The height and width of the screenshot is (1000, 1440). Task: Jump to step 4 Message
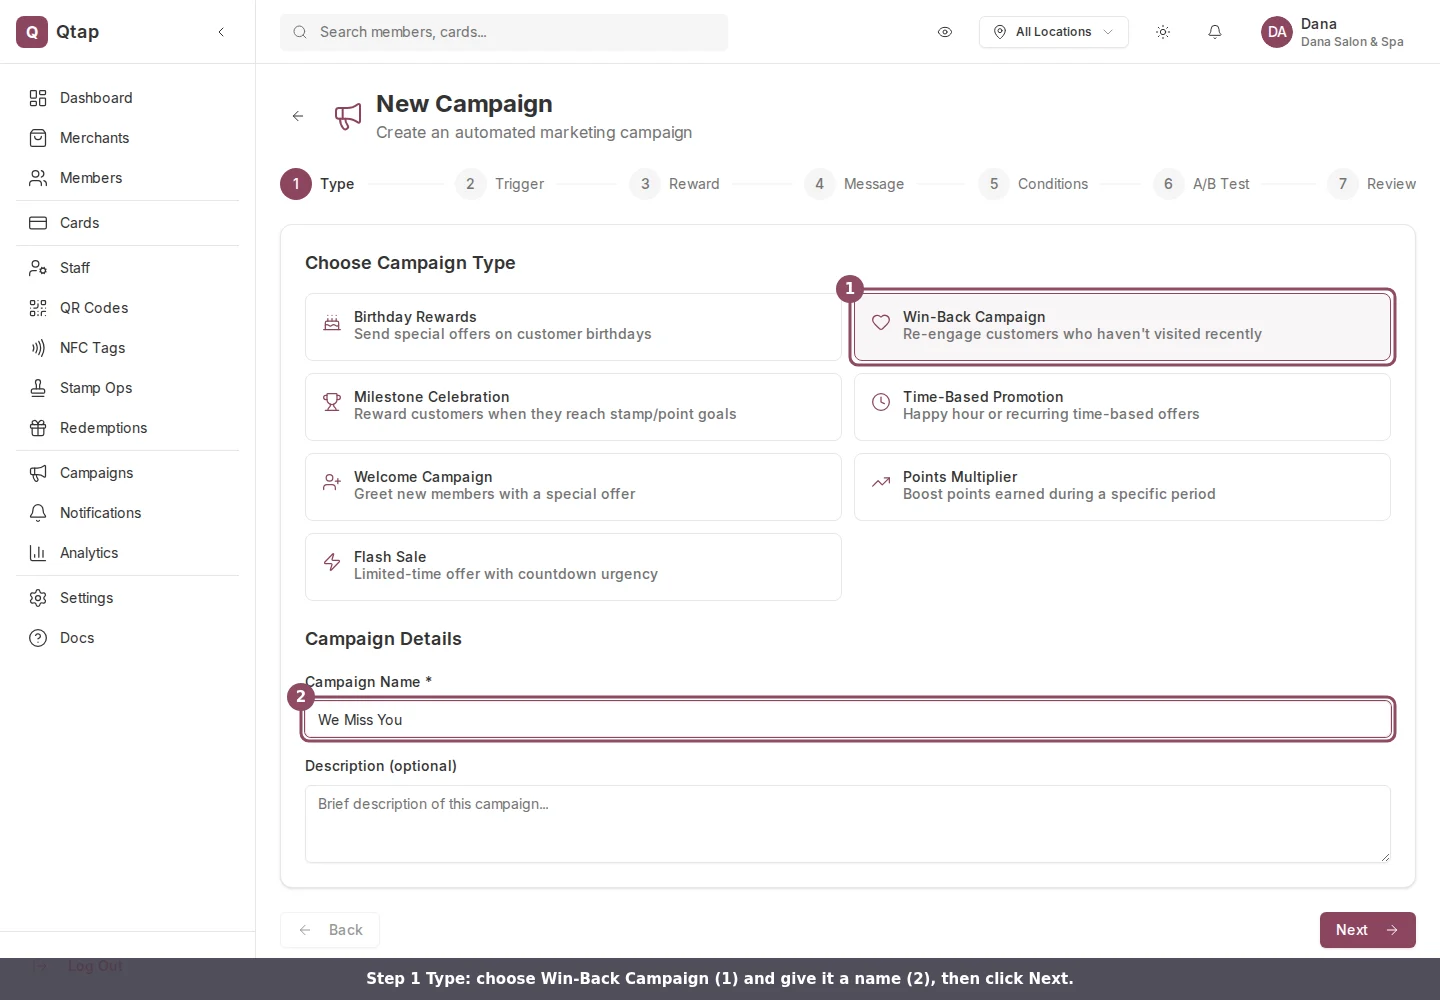pos(855,184)
